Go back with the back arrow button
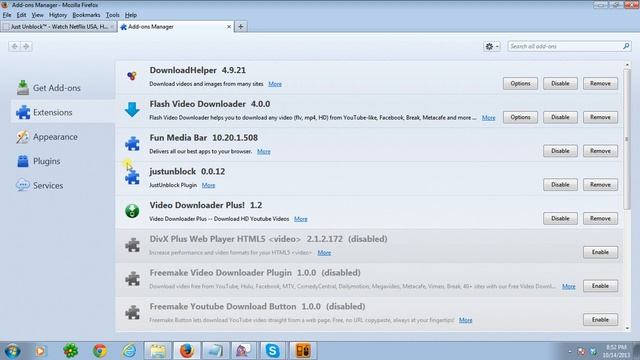This screenshot has width=640, height=360. (x=14, y=47)
